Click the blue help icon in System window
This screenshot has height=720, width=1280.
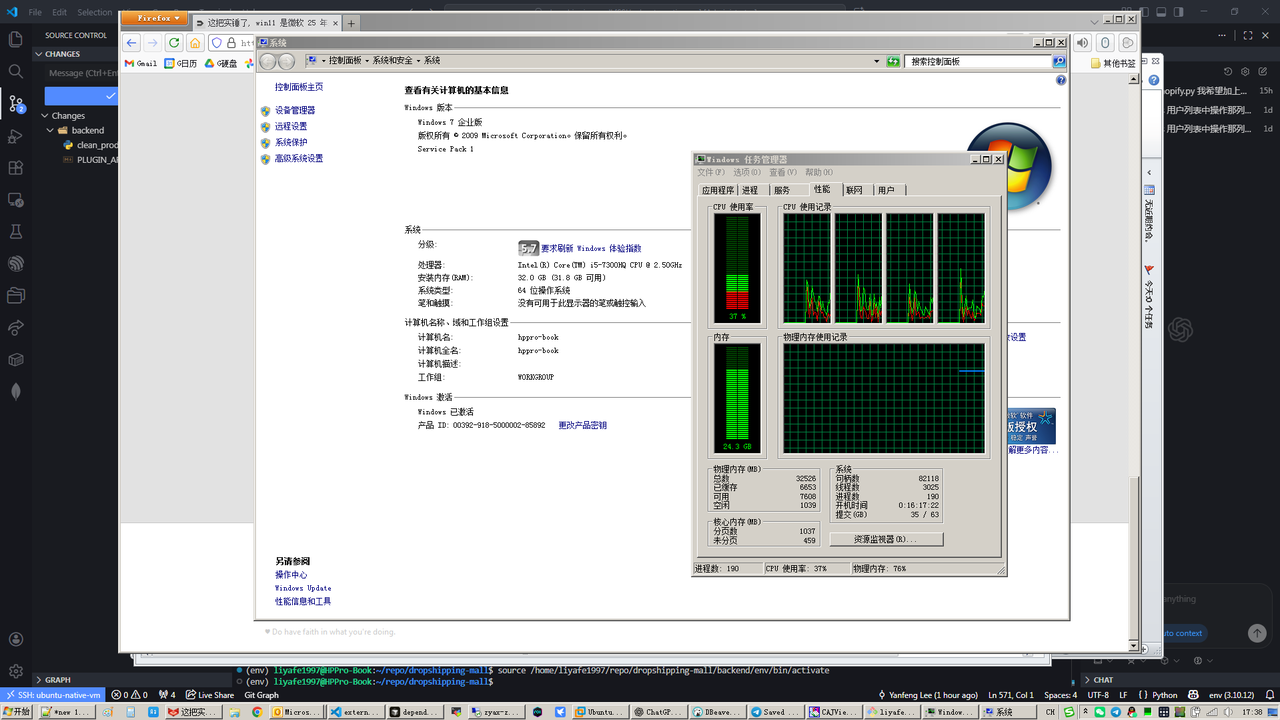click(x=1061, y=80)
